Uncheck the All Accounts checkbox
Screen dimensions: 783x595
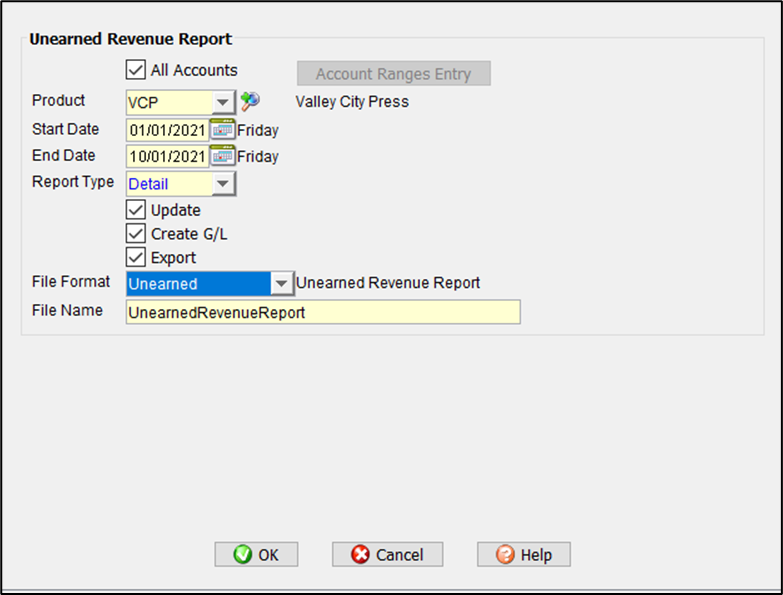pyautogui.click(x=136, y=70)
